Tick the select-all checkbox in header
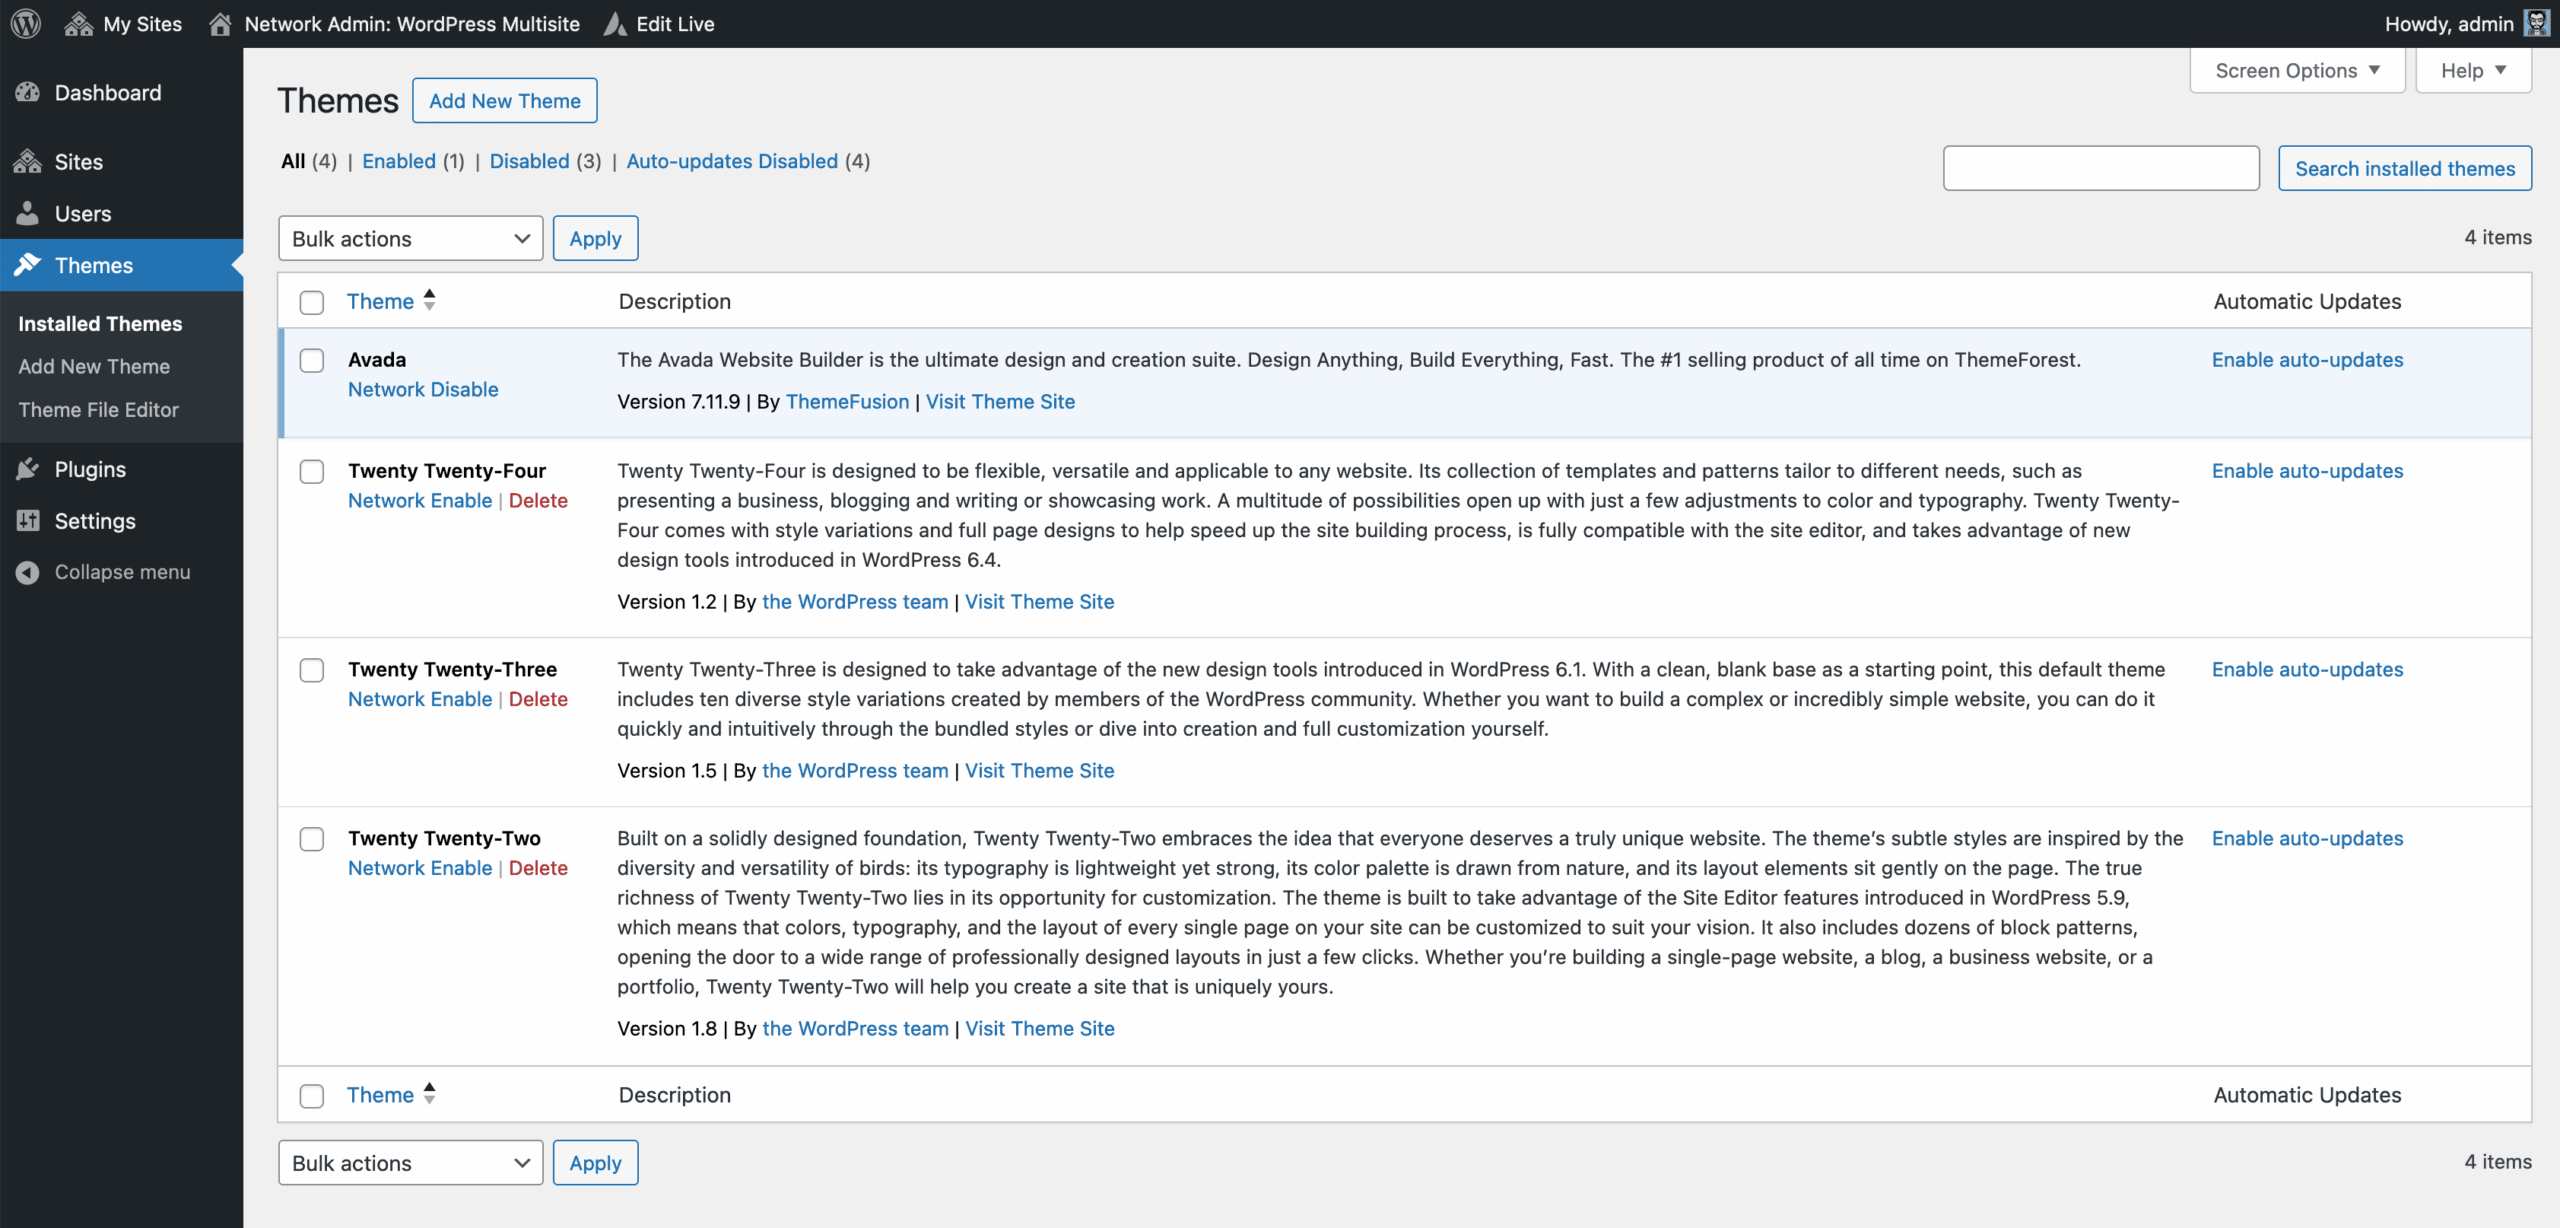This screenshot has width=2560, height=1228. (x=312, y=302)
